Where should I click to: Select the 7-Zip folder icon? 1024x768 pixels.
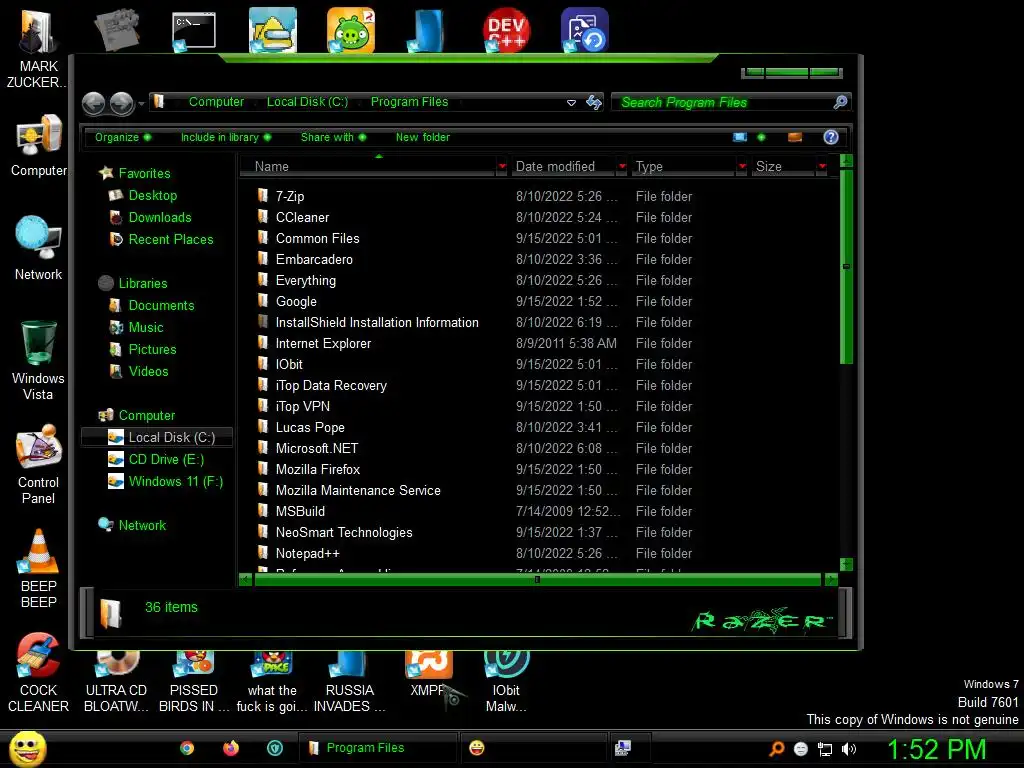(263, 195)
